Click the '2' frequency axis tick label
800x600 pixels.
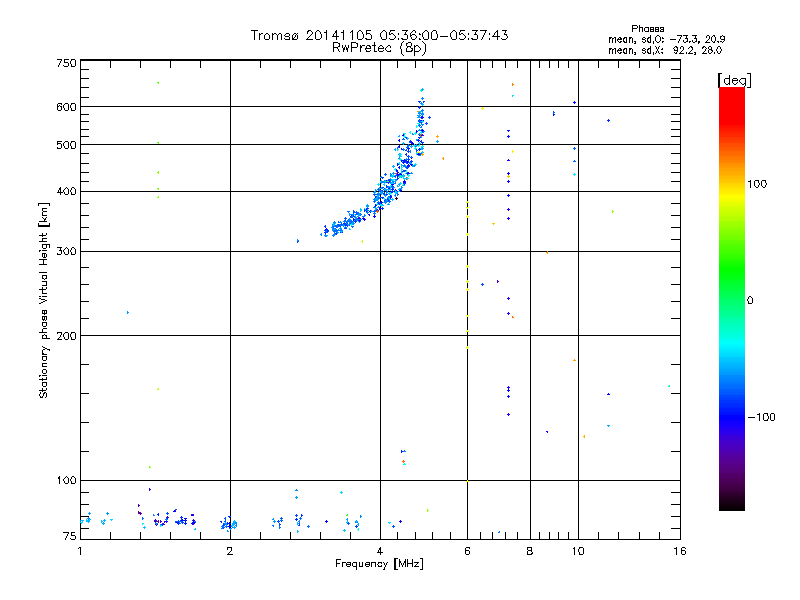(230, 551)
